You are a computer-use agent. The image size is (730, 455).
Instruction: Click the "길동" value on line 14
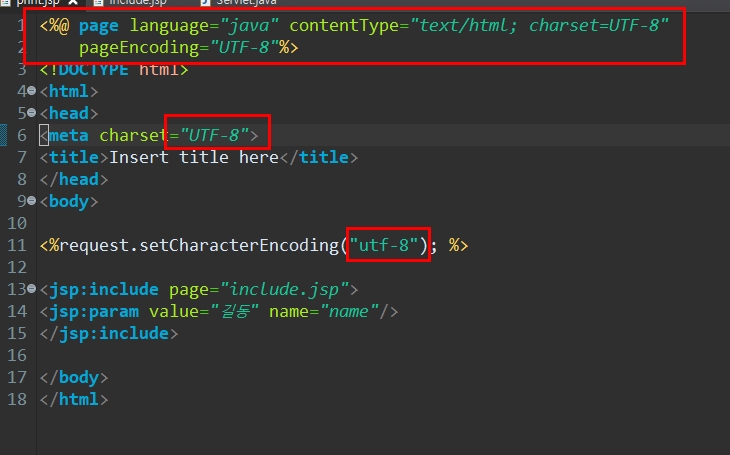(x=234, y=311)
